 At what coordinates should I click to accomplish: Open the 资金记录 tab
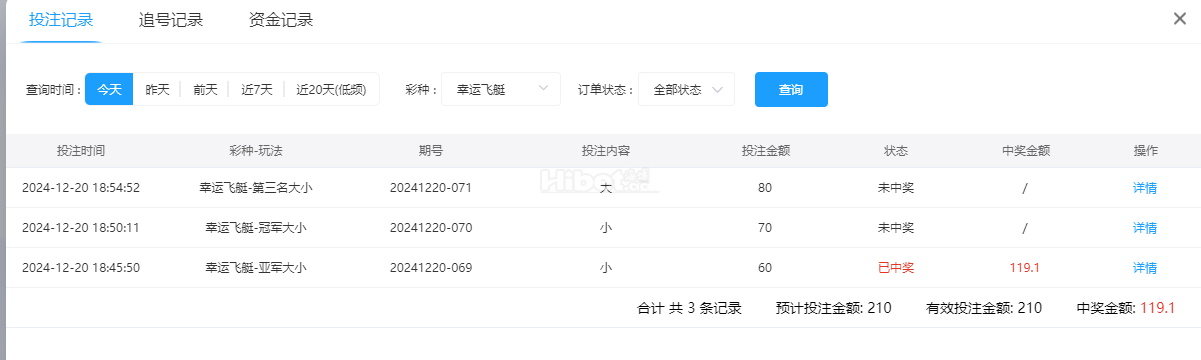(281, 20)
